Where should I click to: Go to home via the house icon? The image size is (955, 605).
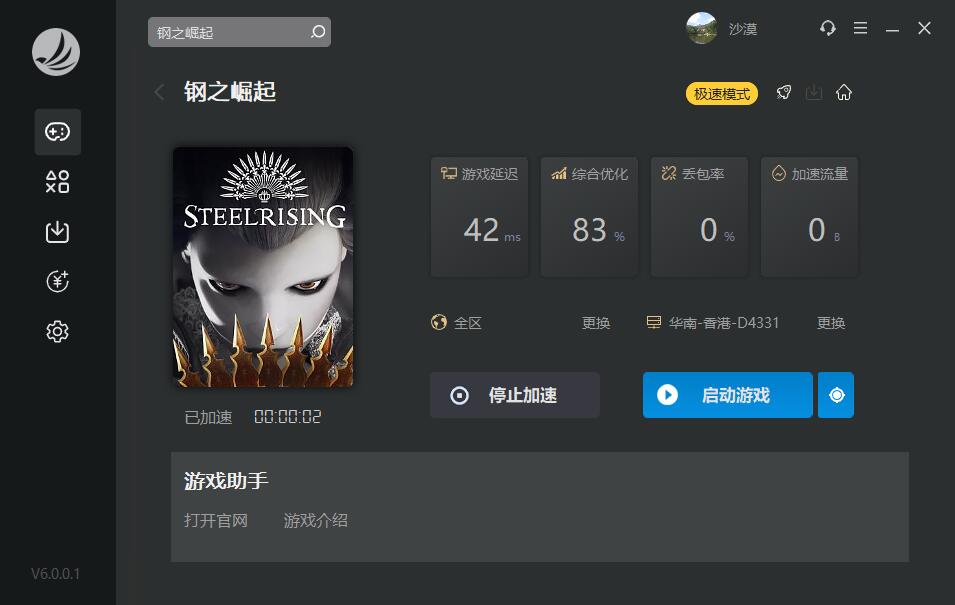tap(844, 93)
